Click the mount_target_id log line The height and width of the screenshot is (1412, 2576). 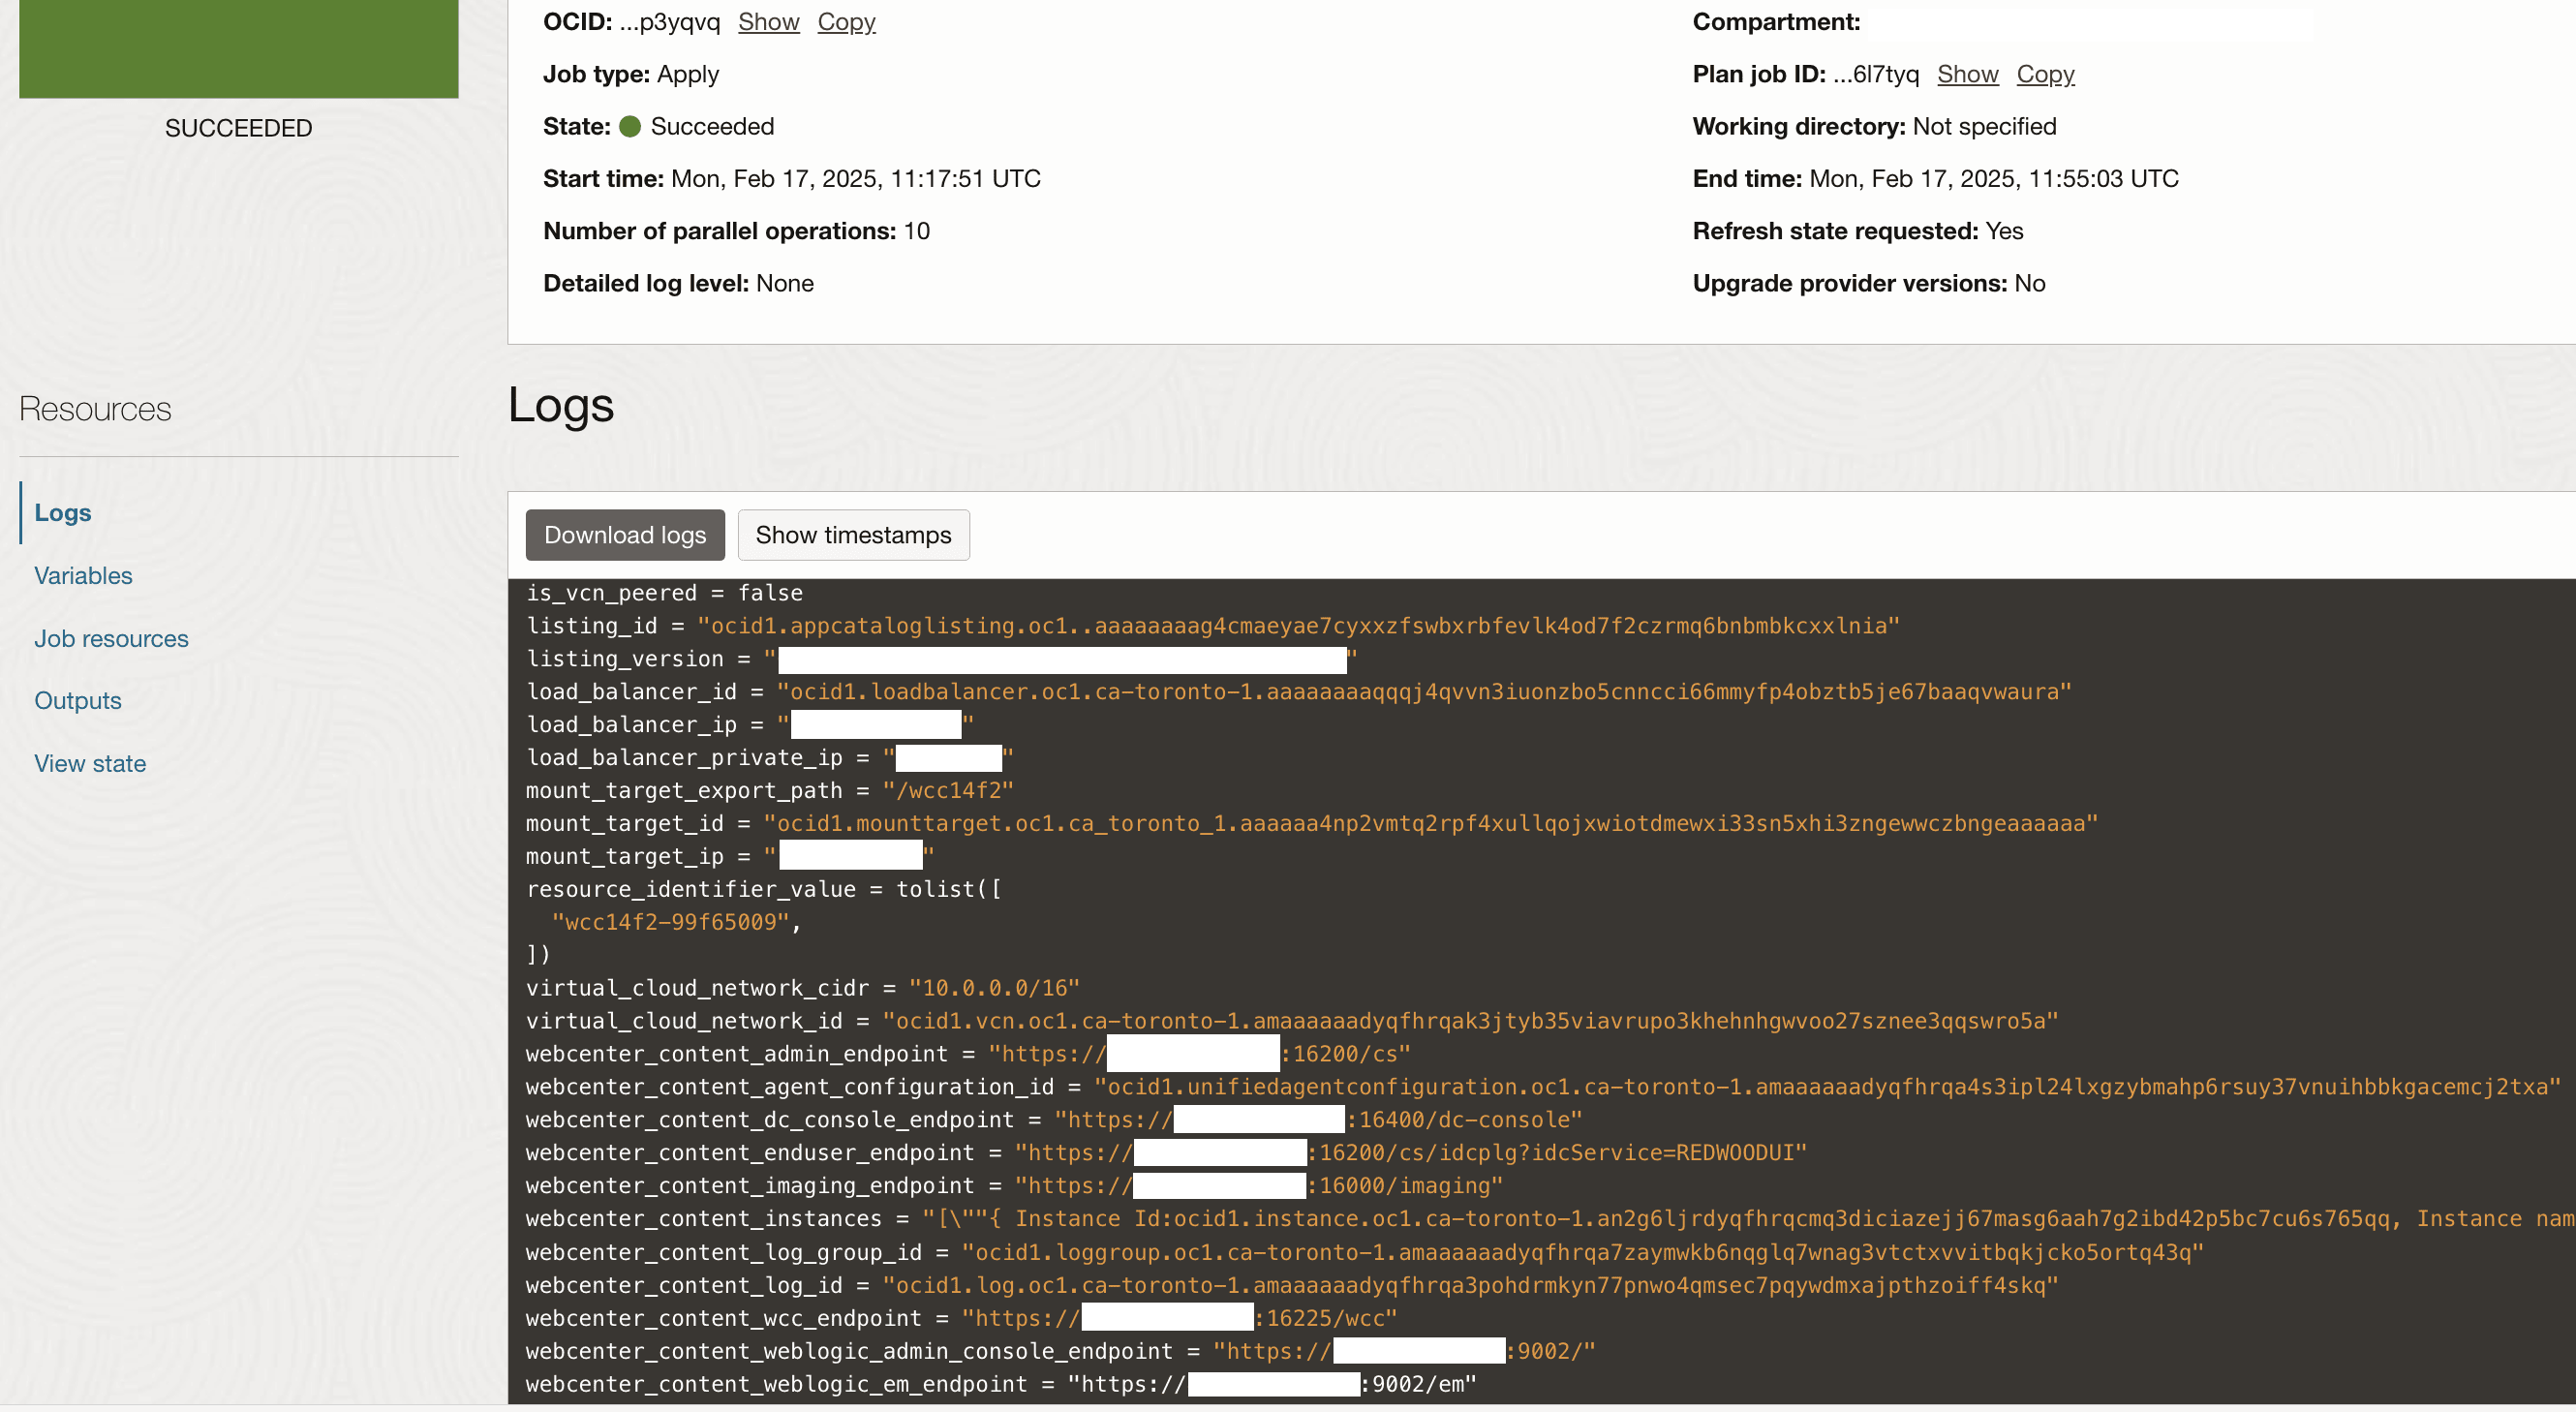click(1312, 824)
